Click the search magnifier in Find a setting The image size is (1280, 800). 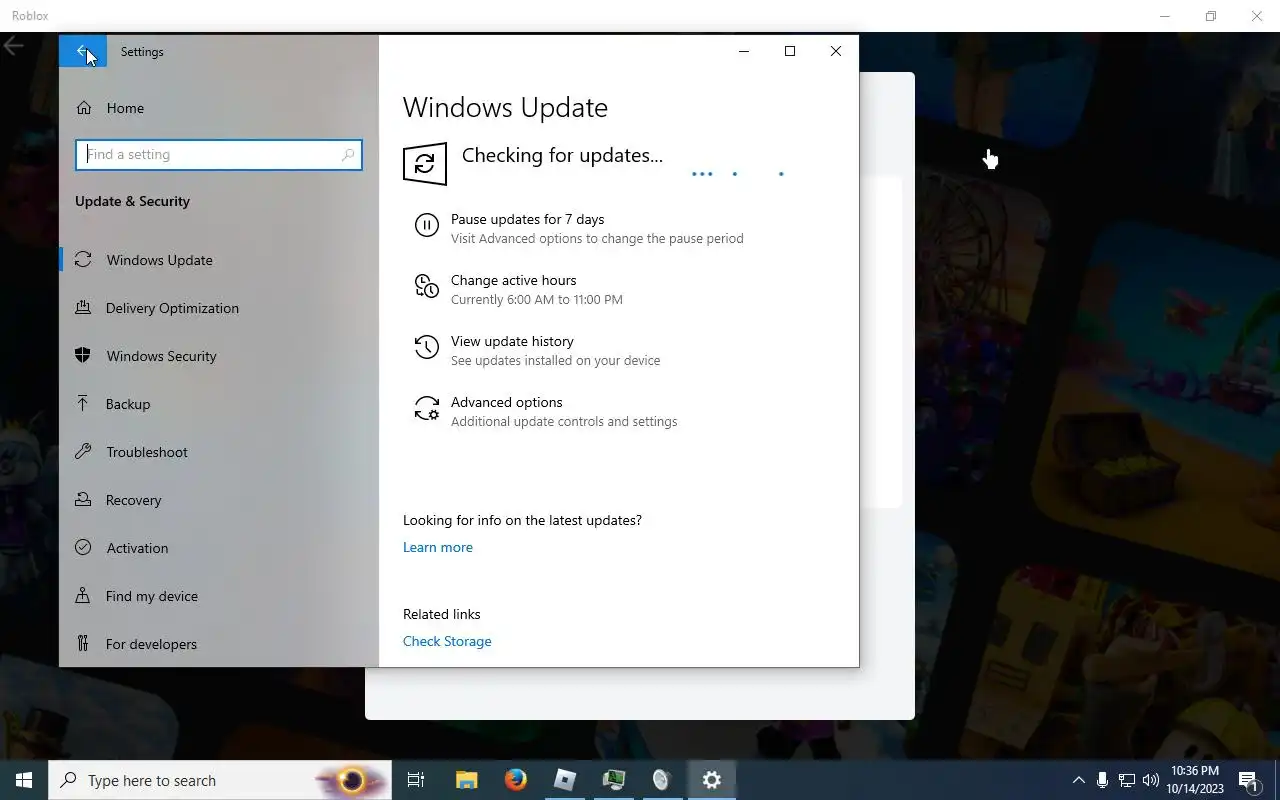pos(348,154)
